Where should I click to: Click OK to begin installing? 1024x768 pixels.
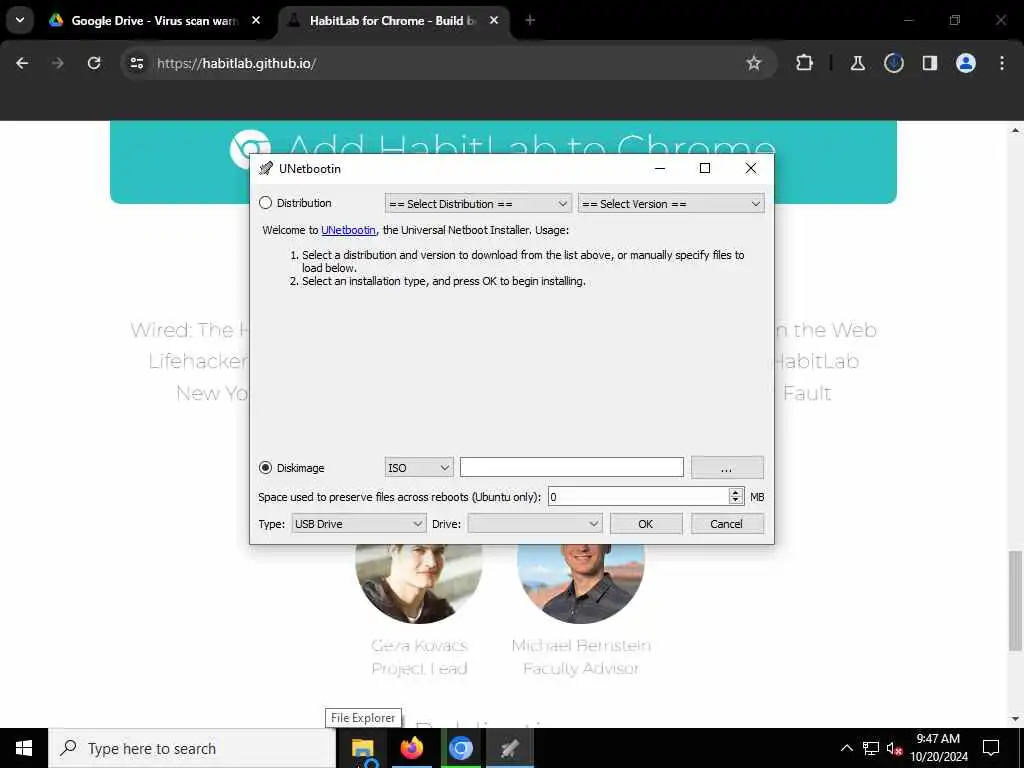(646, 524)
